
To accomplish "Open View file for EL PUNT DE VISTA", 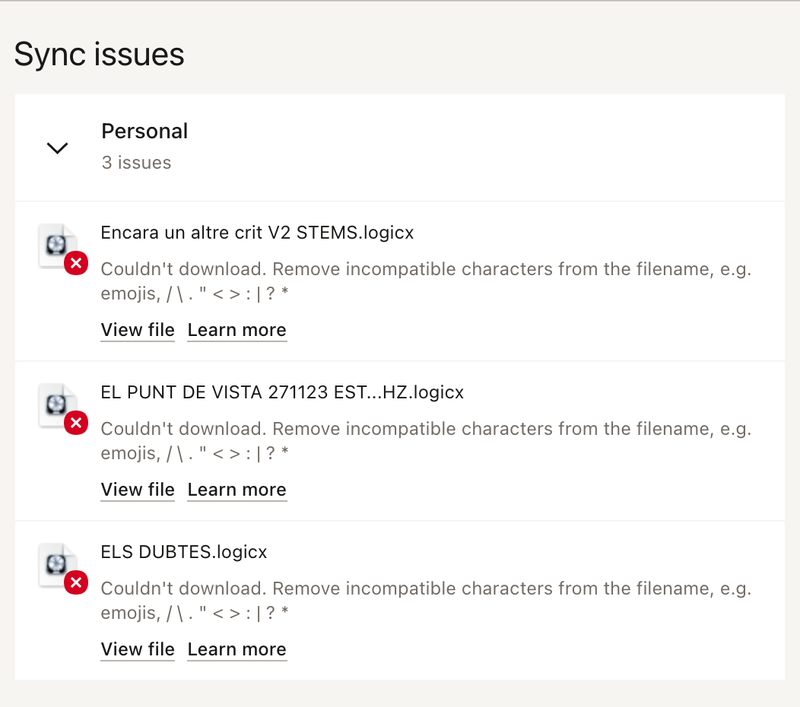I will tap(137, 490).
